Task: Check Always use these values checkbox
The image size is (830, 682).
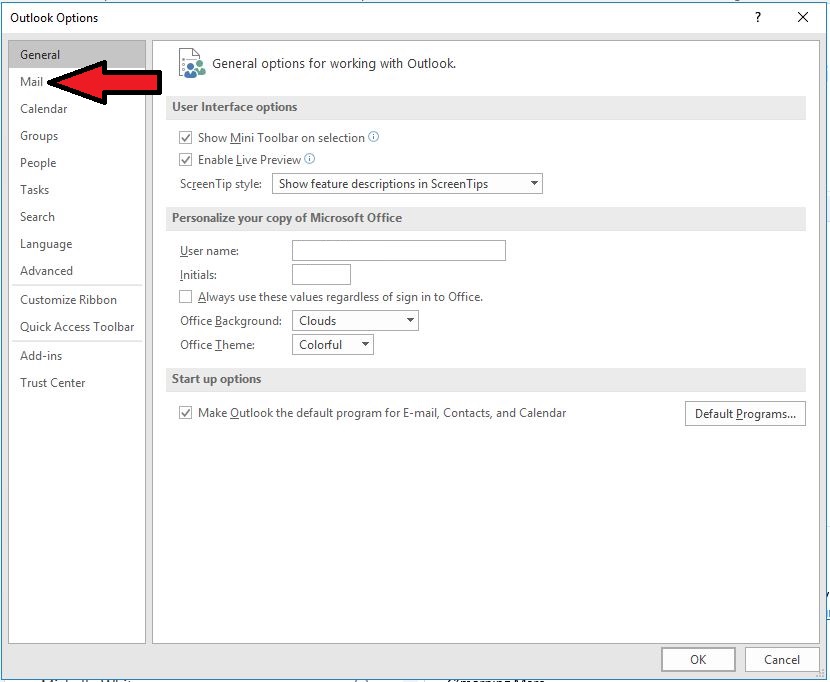Action: (185, 297)
